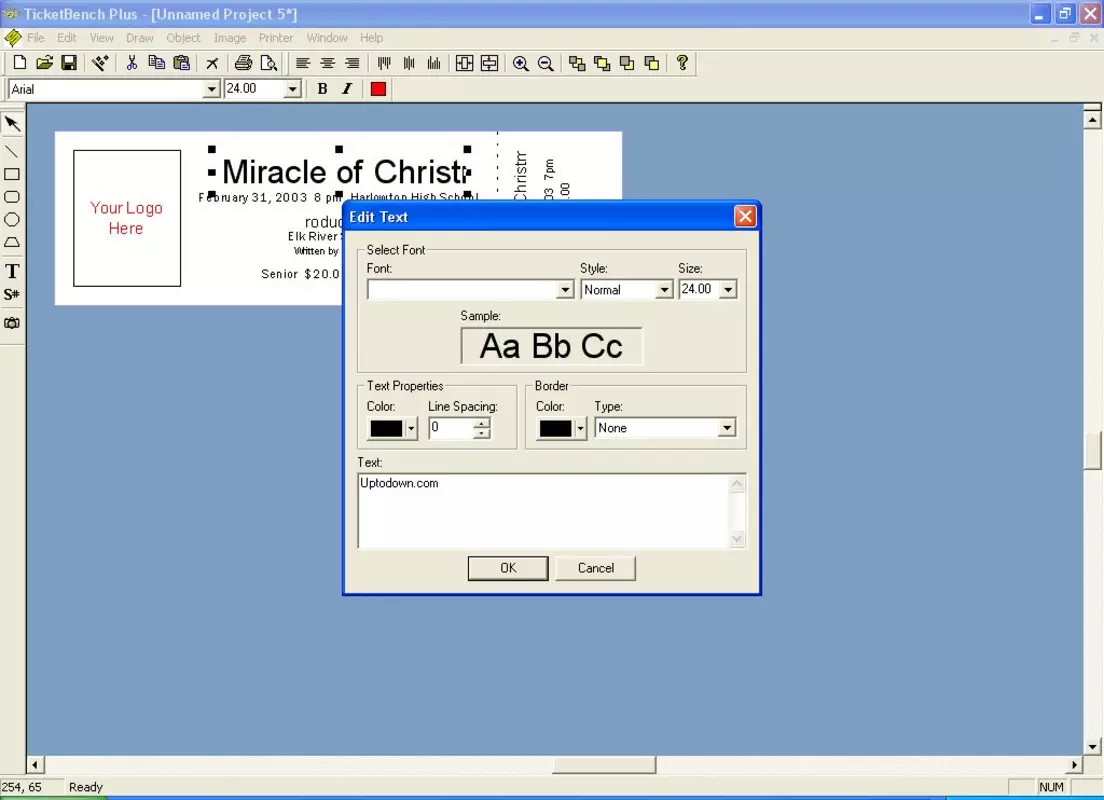The height and width of the screenshot is (800, 1104).
Task: Click the black Border Color swatch
Action: (556, 428)
